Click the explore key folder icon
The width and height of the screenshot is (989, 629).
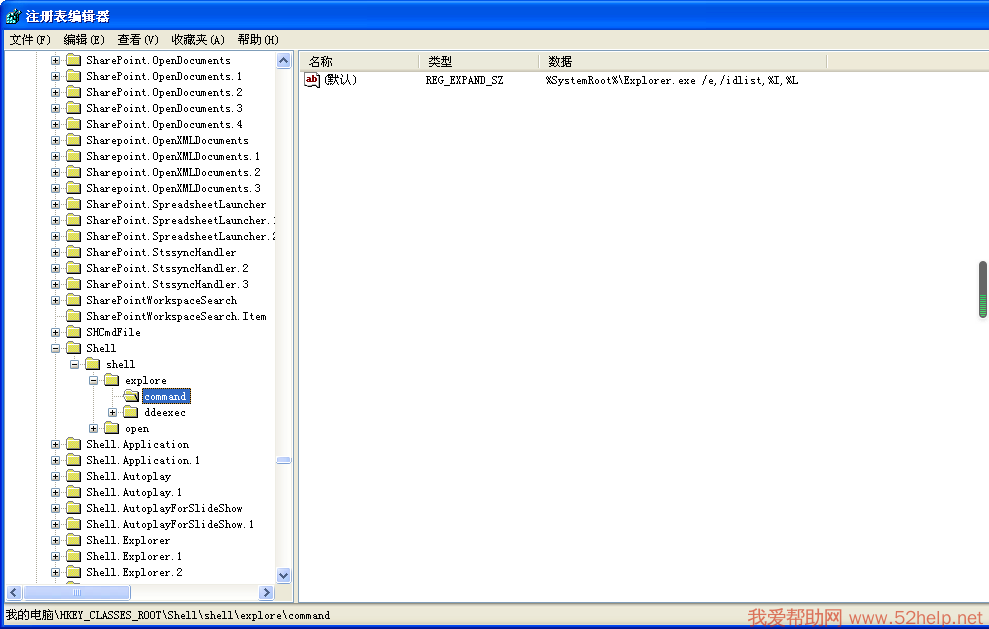(x=112, y=380)
